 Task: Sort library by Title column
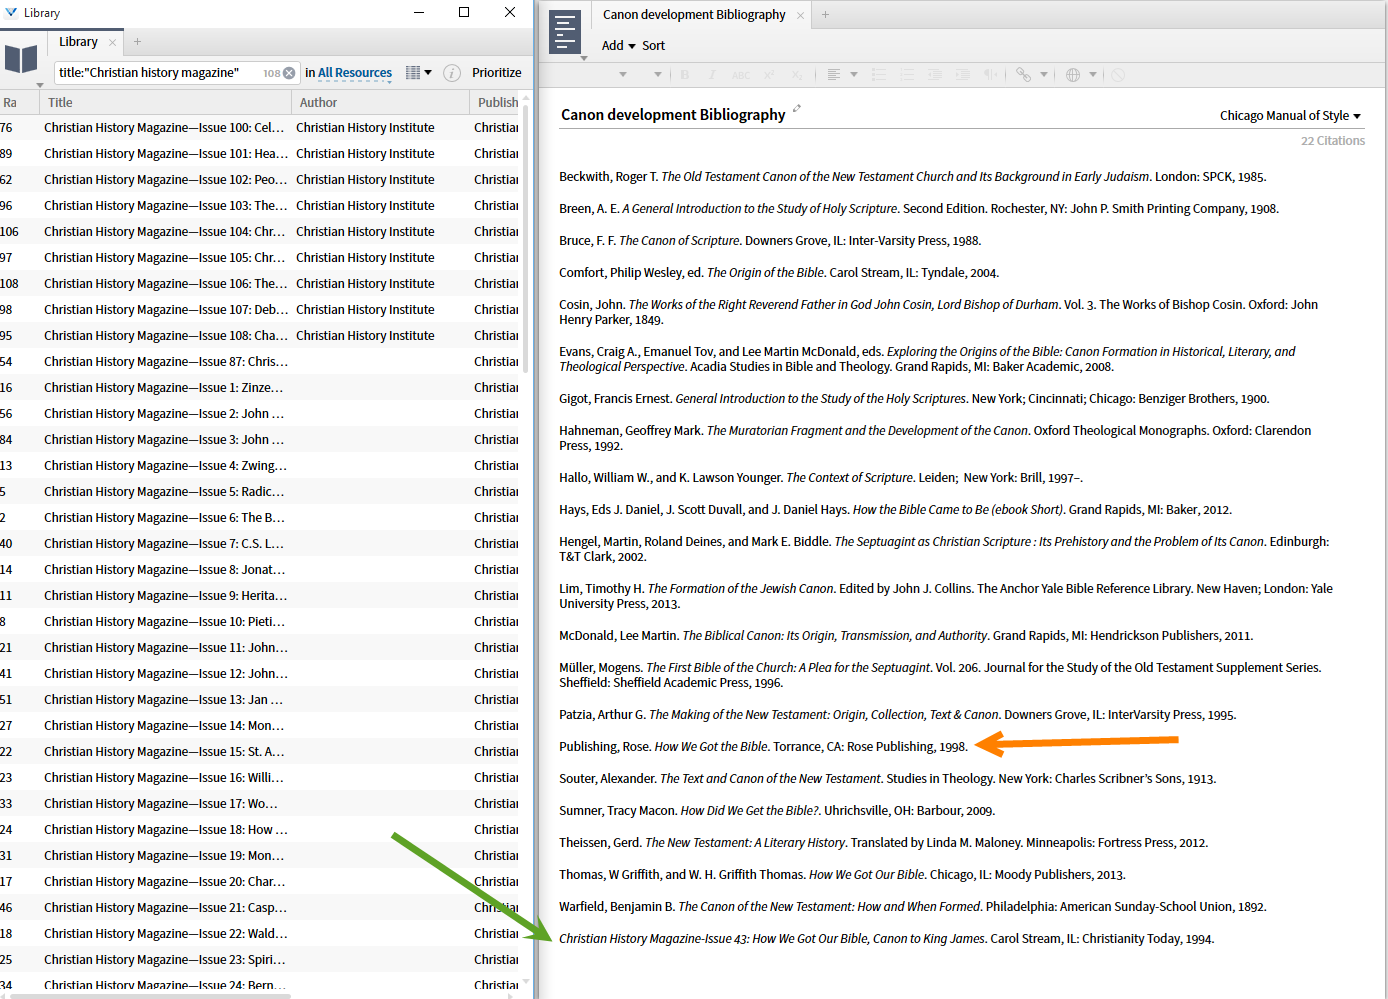166,103
